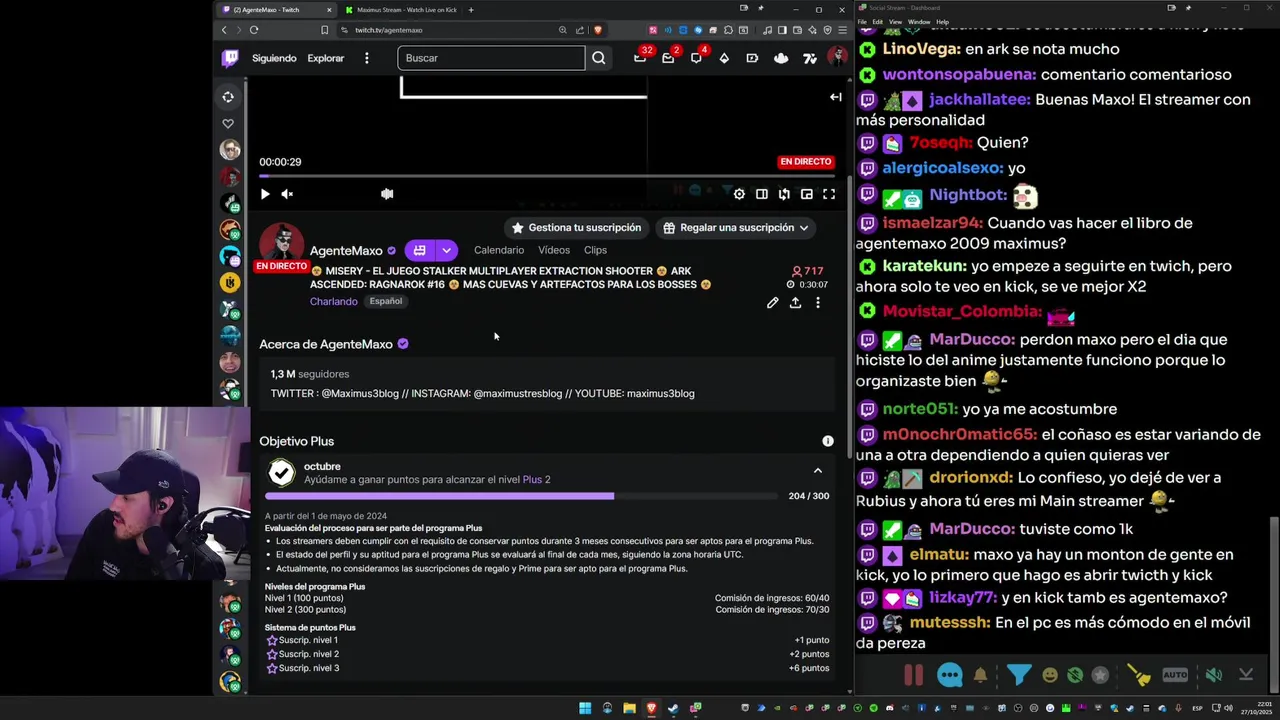Open the Window menu in Social Stream
This screenshot has height=720, width=1280.
click(918, 22)
